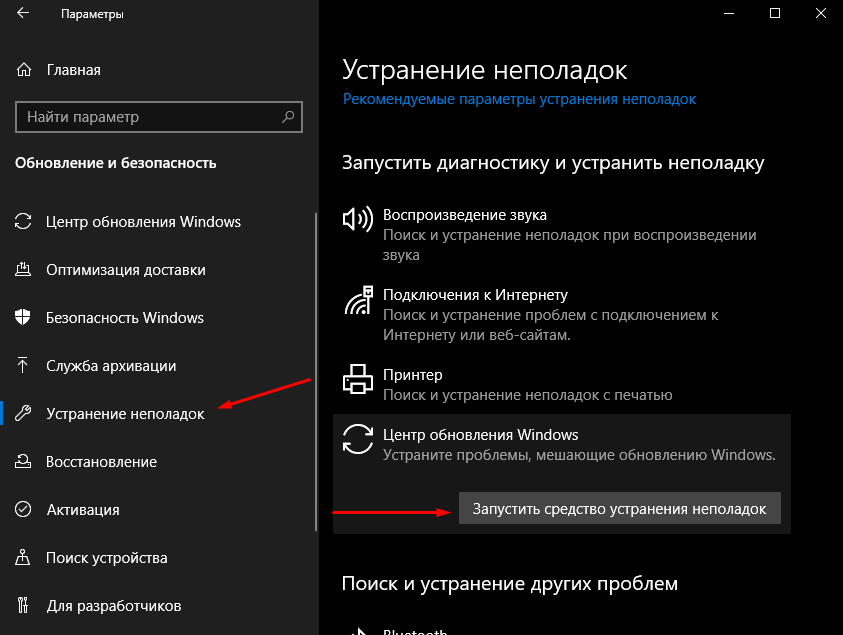Open Центр обновления Windows in the sidebar
Screen dimensions: 843x635
click(x=143, y=222)
